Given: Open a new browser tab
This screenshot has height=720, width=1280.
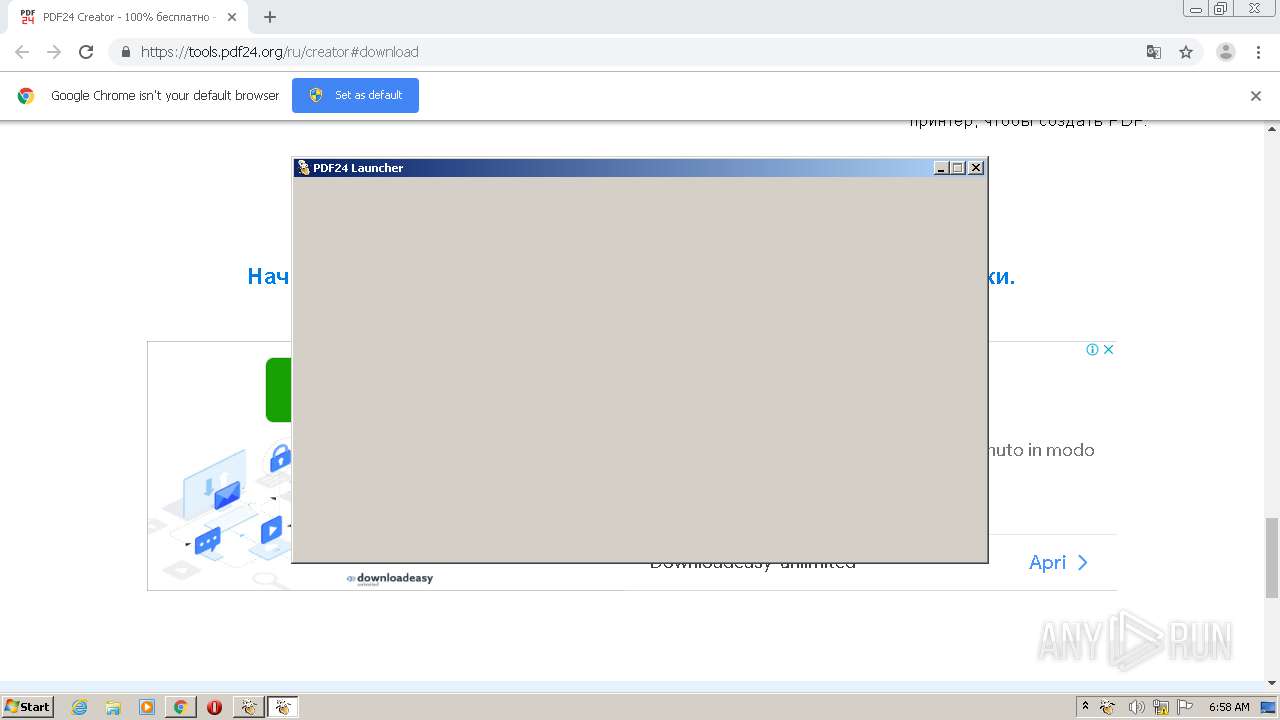Looking at the screenshot, I should pos(270,17).
